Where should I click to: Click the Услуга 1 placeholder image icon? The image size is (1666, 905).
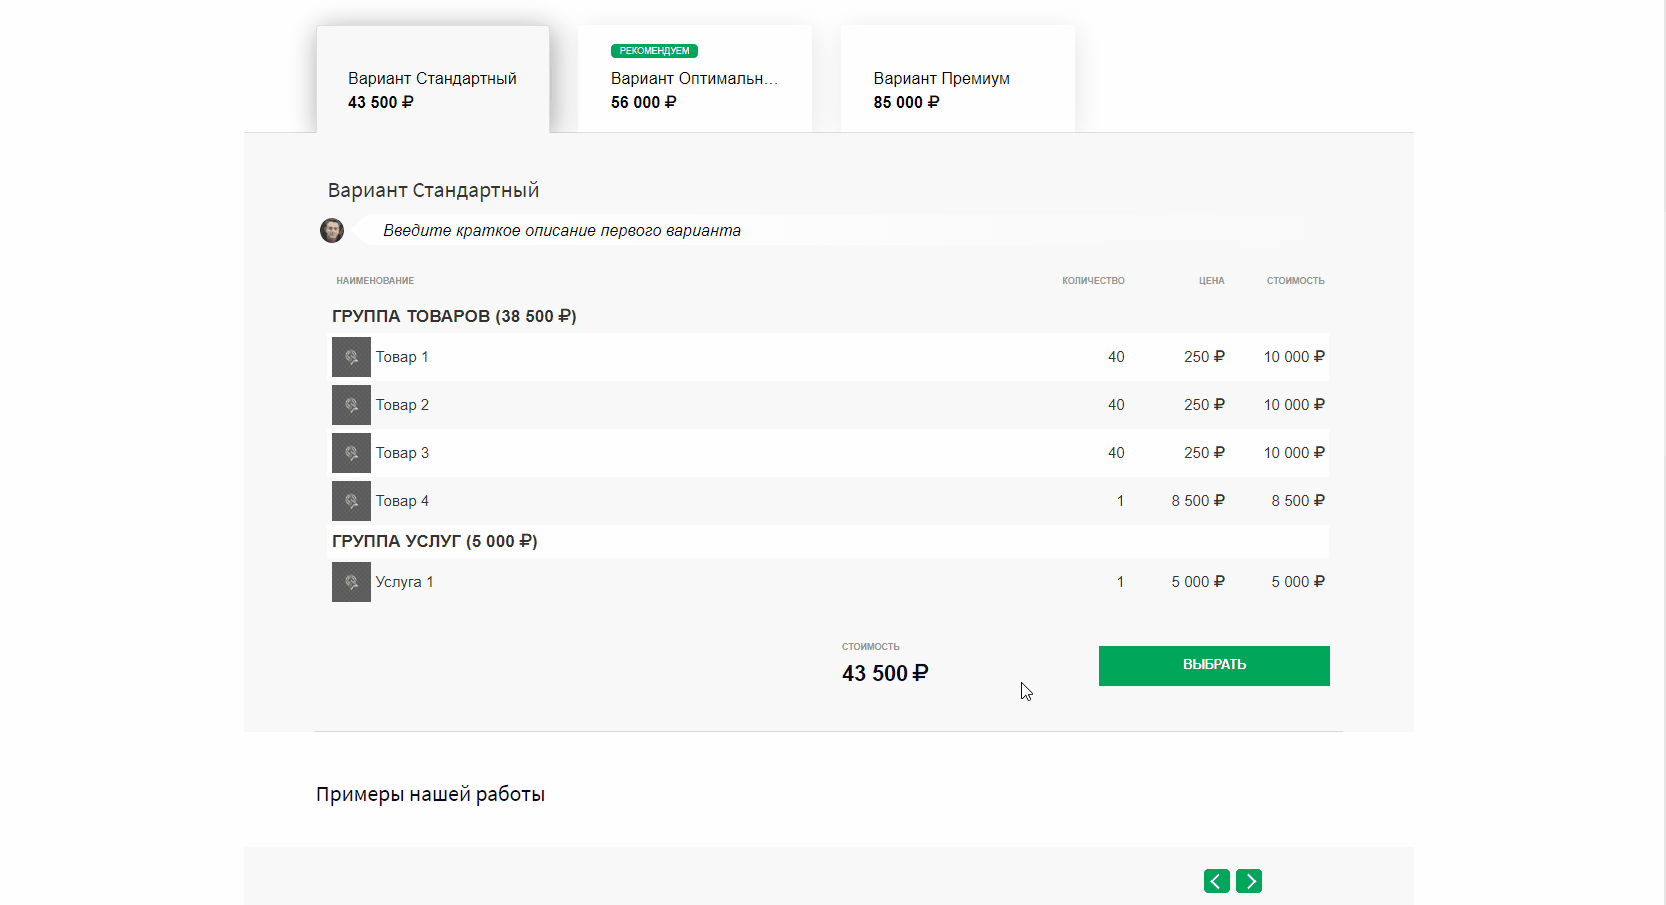(351, 582)
